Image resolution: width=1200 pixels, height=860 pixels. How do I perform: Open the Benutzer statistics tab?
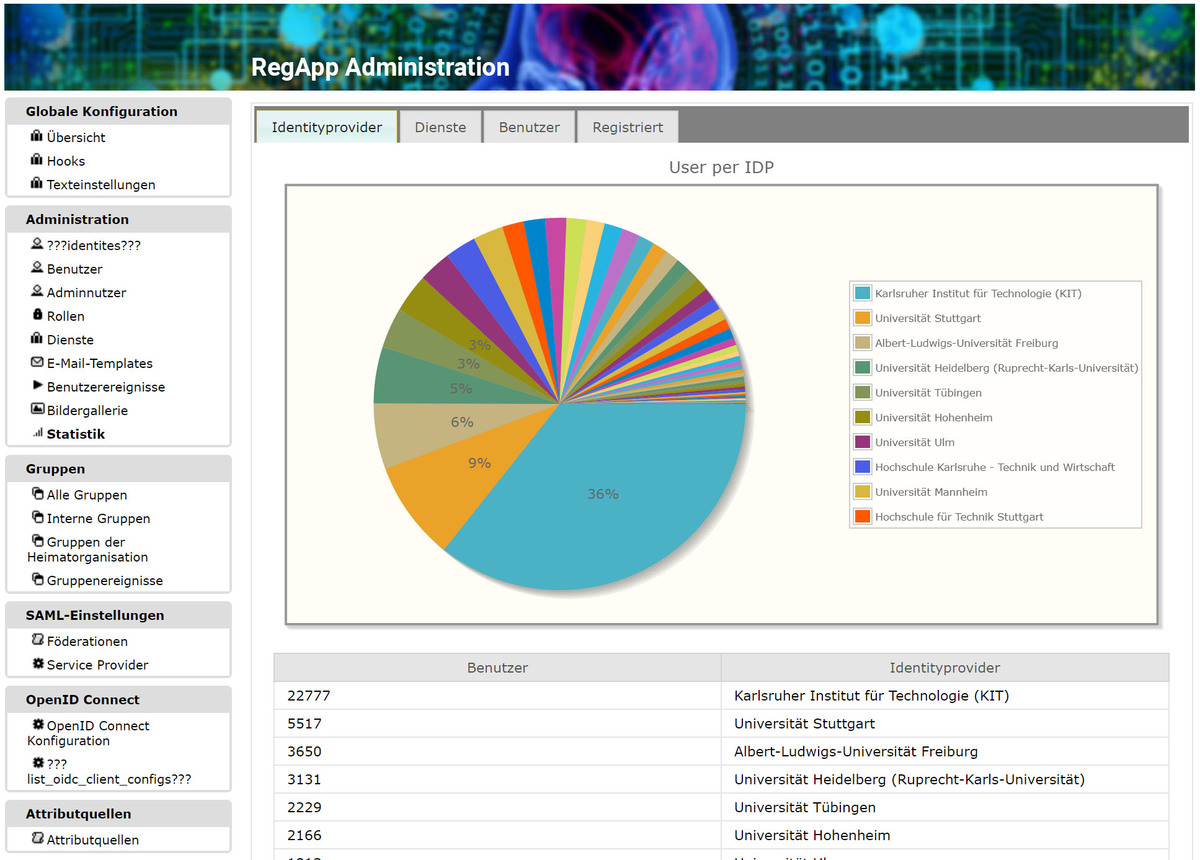[529, 127]
